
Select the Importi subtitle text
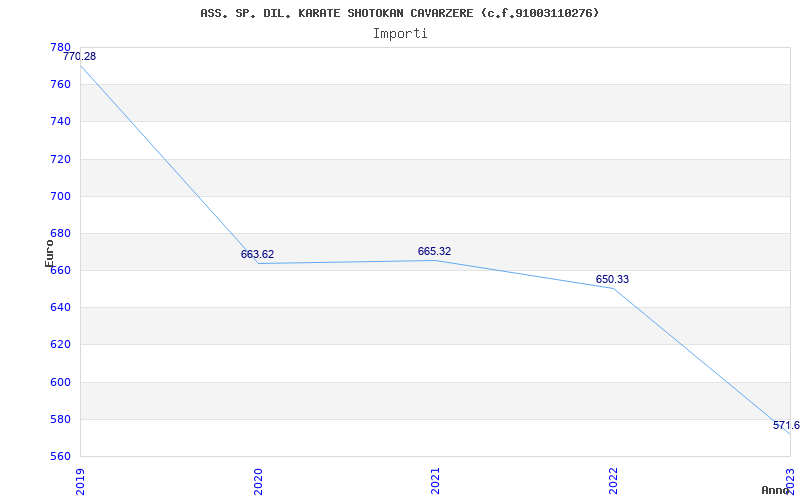[x=400, y=34]
